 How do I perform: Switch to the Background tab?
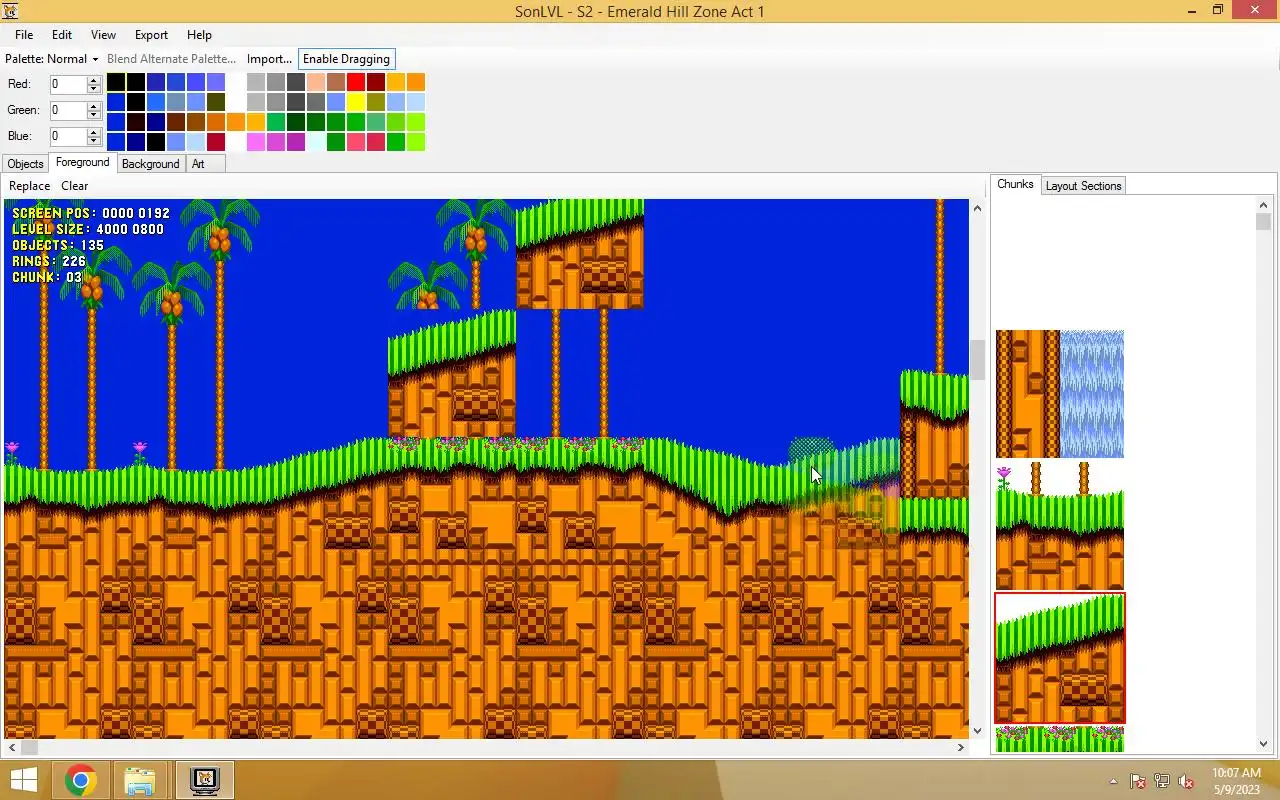pos(150,164)
